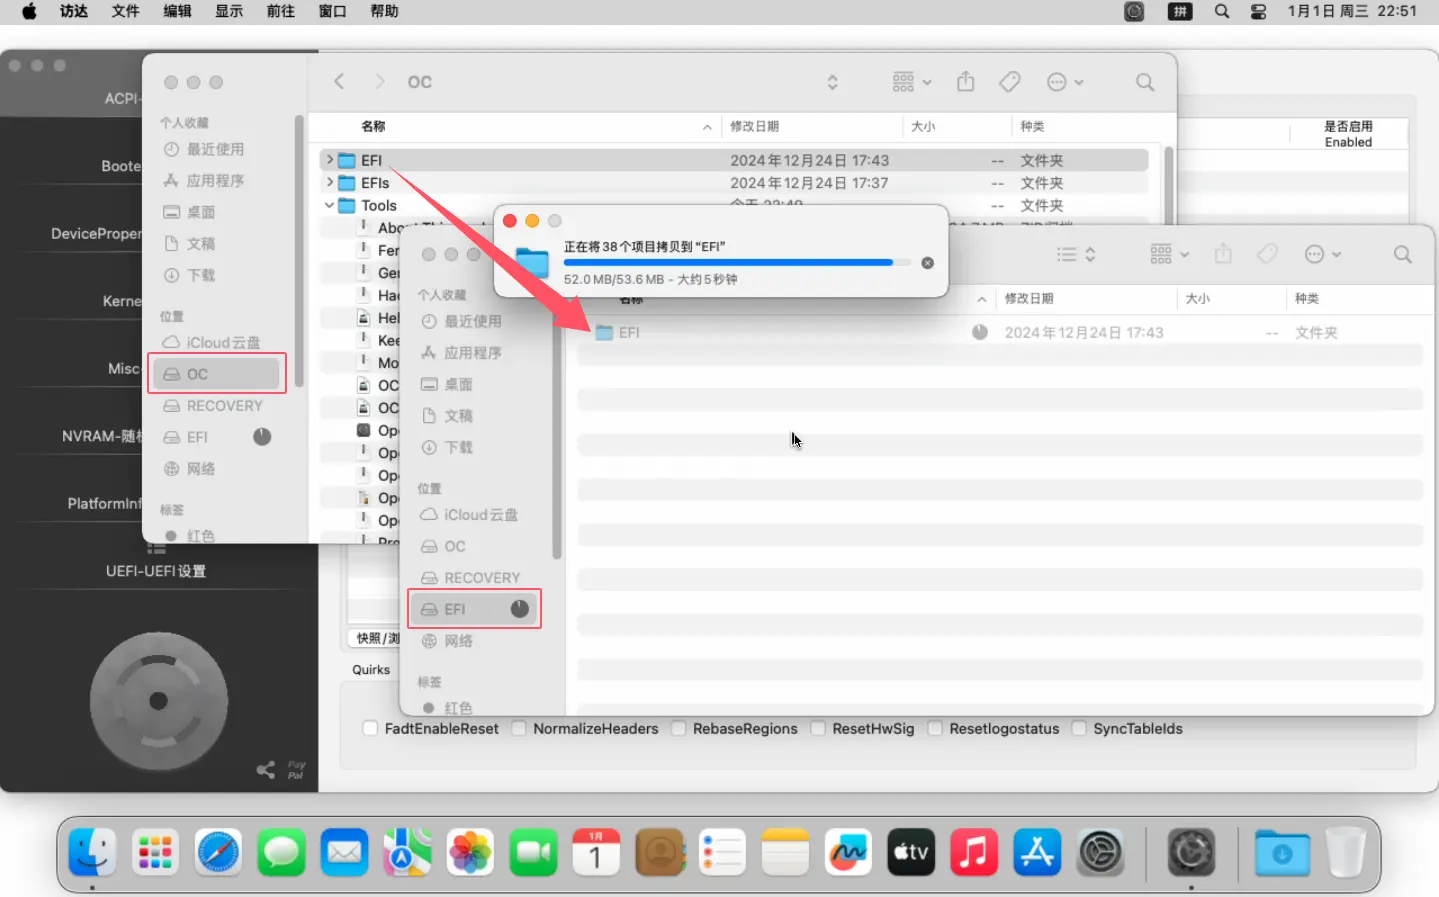Click tag icon in OC Finder toolbar
The height and width of the screenshot is (897, 1439).
[1010, 82]
